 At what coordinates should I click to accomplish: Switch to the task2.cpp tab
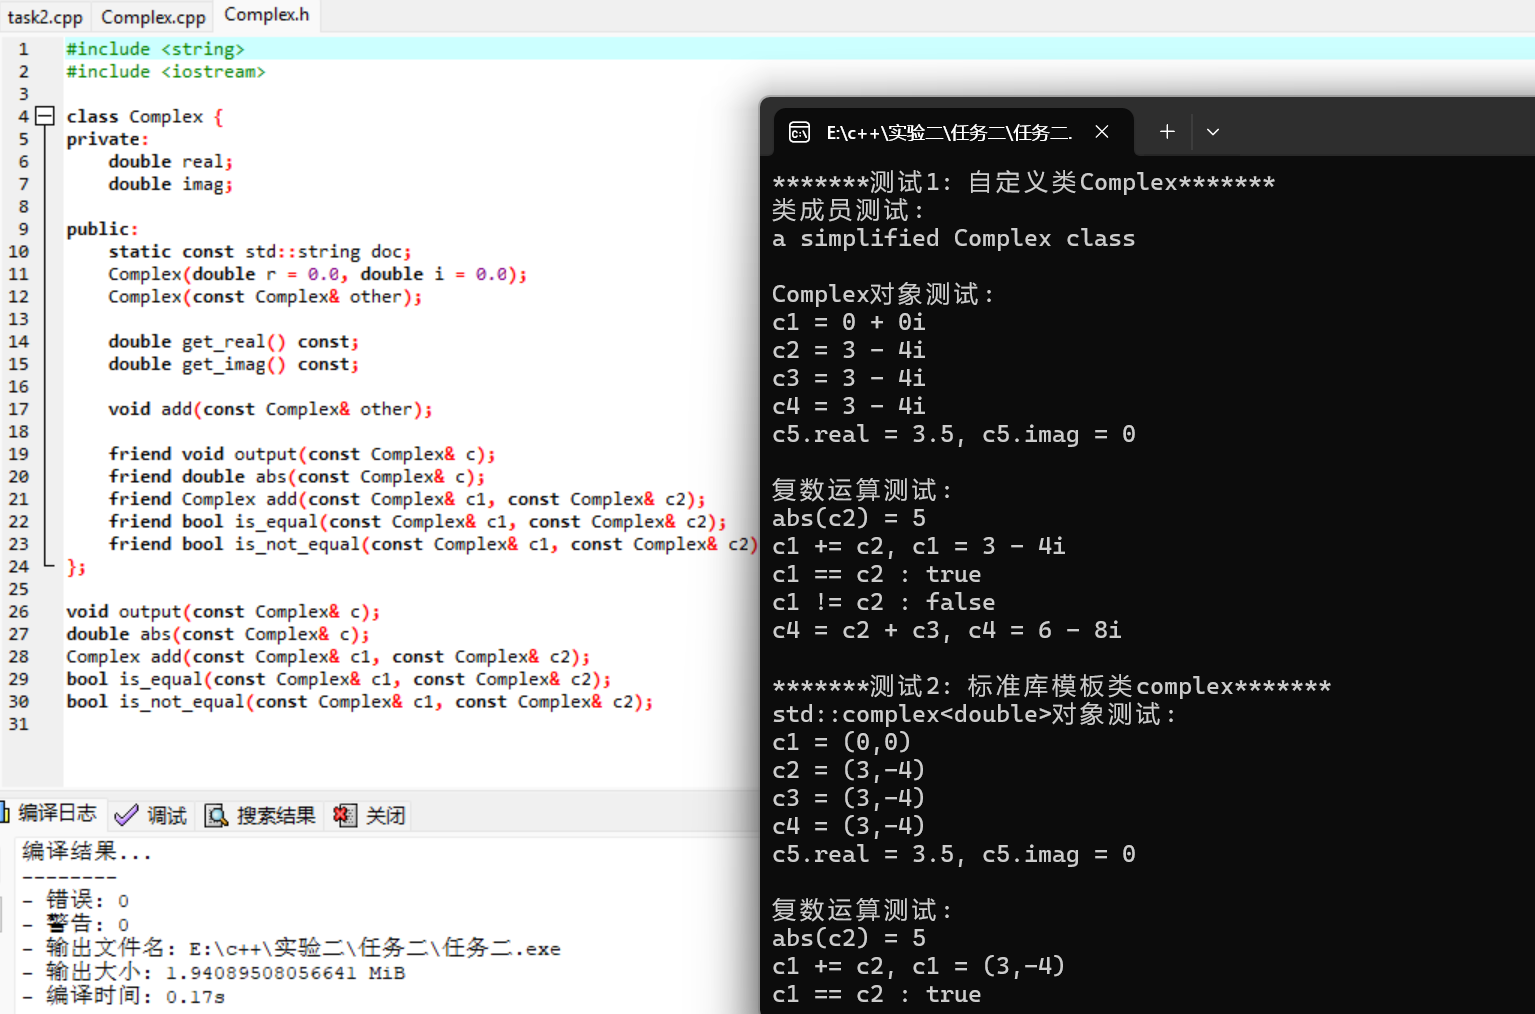[45, 17]
